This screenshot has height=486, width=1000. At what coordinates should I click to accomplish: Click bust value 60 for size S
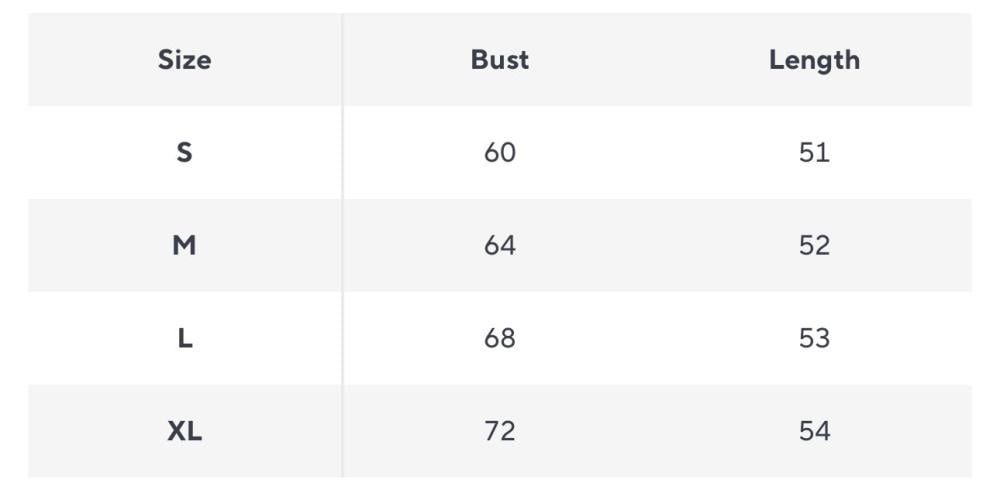click(499, 153)
